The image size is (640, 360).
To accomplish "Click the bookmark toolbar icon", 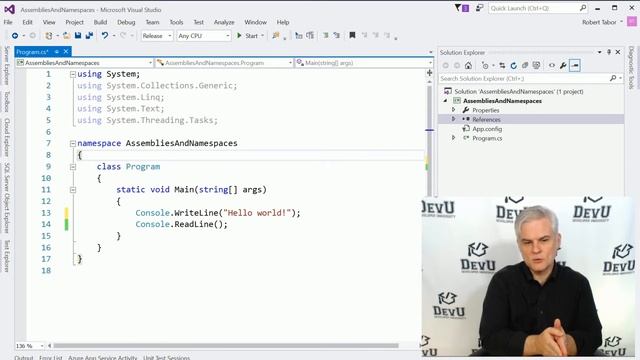I will pos(352,36).
